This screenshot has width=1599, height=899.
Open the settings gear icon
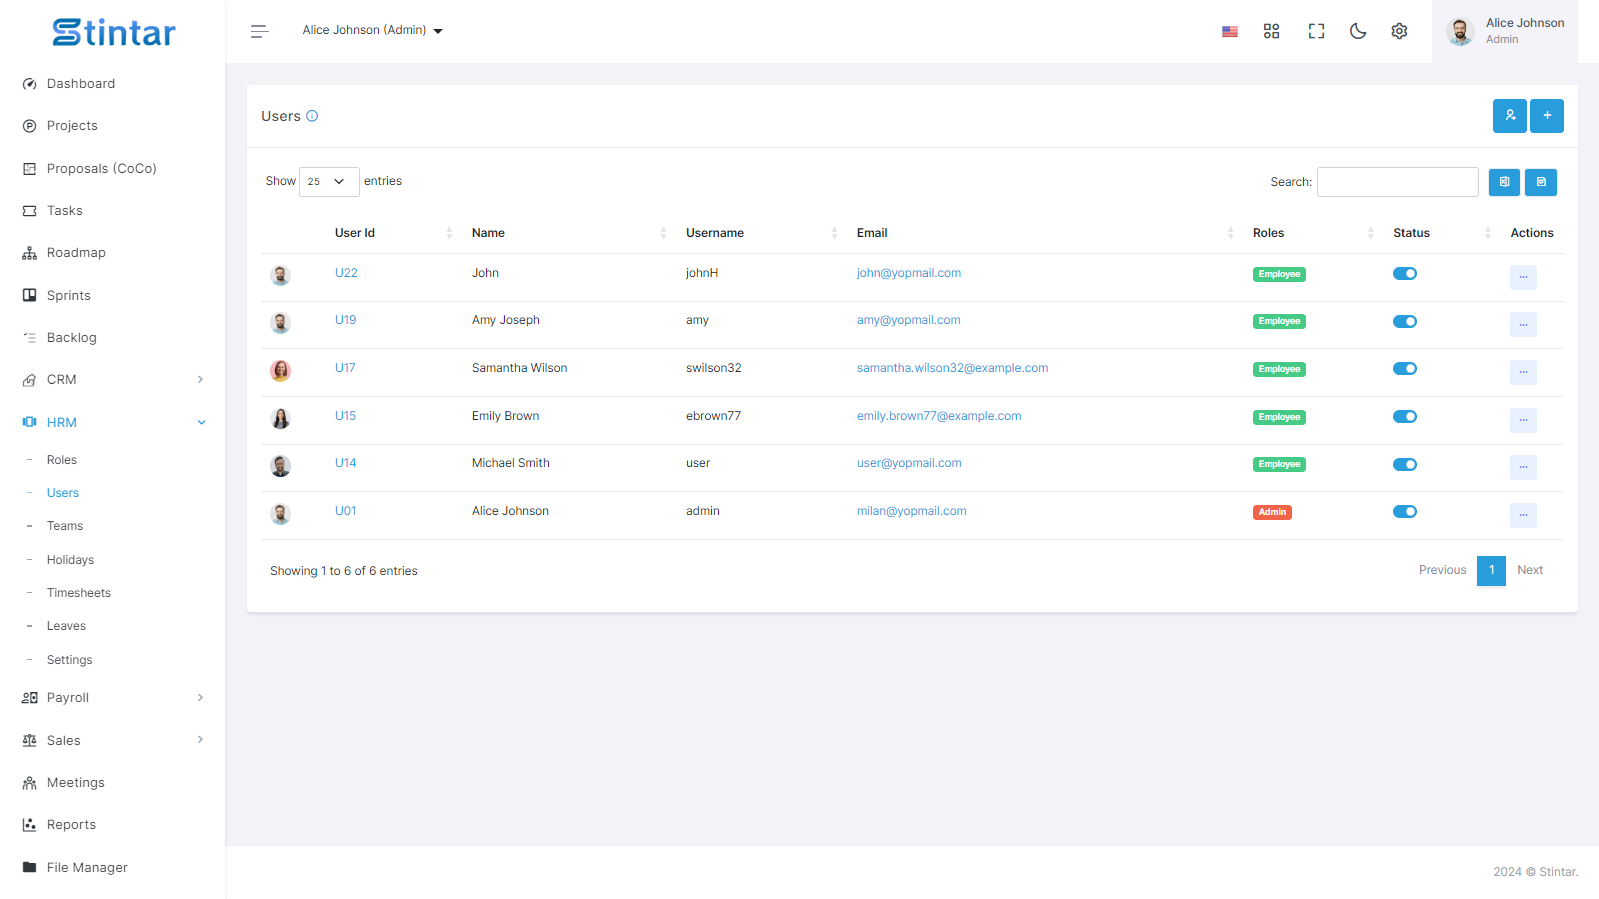coord(1399,31)
